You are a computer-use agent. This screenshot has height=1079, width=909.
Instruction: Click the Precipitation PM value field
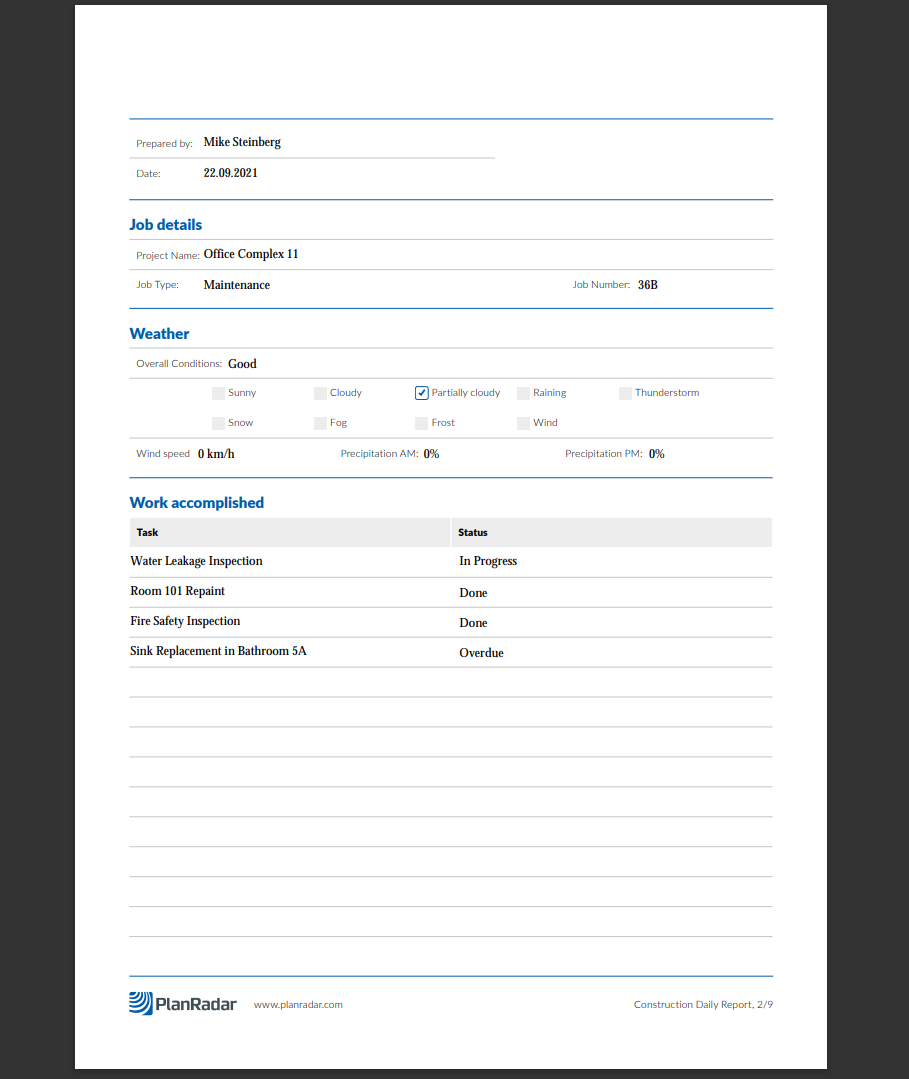[657, 454]
